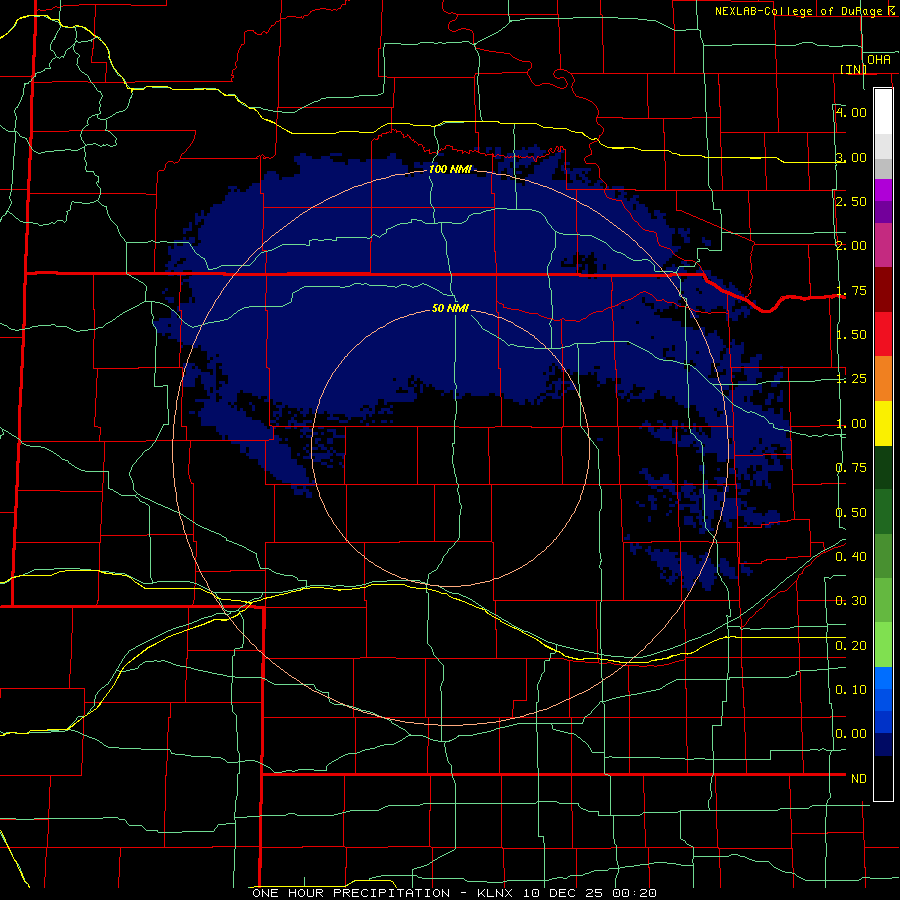Pick the yellow legend swatch
Image resolution: width=900 pixels, height=900 pixels.
click(x=883, y=423)
